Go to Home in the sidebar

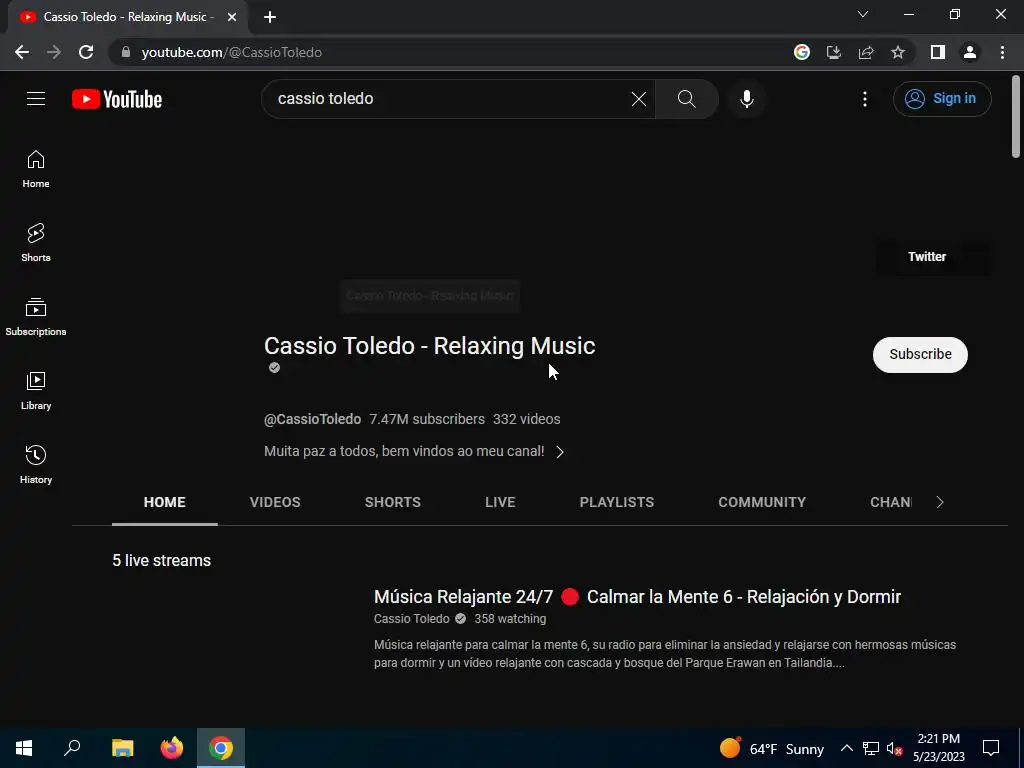[36, 169]
